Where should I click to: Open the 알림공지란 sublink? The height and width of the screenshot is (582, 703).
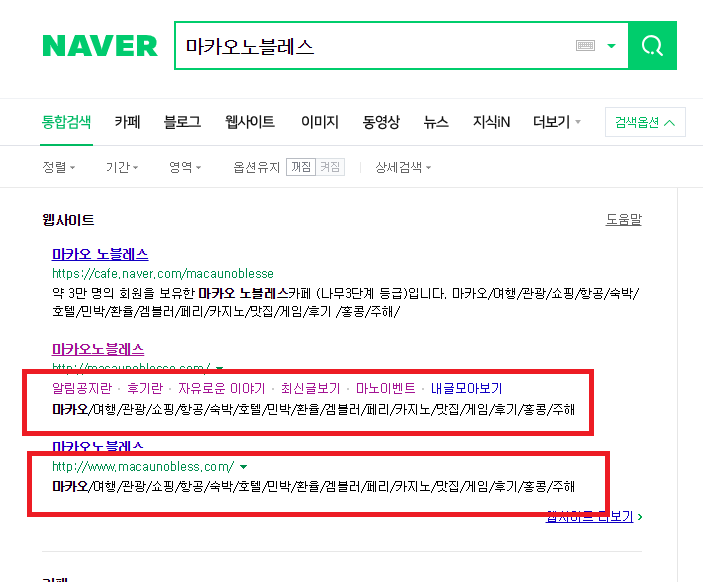click(x=82, y=388)
